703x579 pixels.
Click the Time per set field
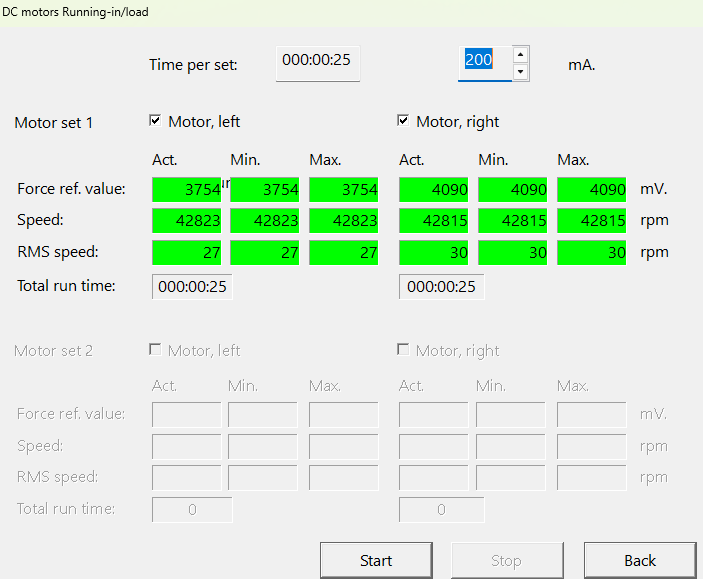[317, 63]
